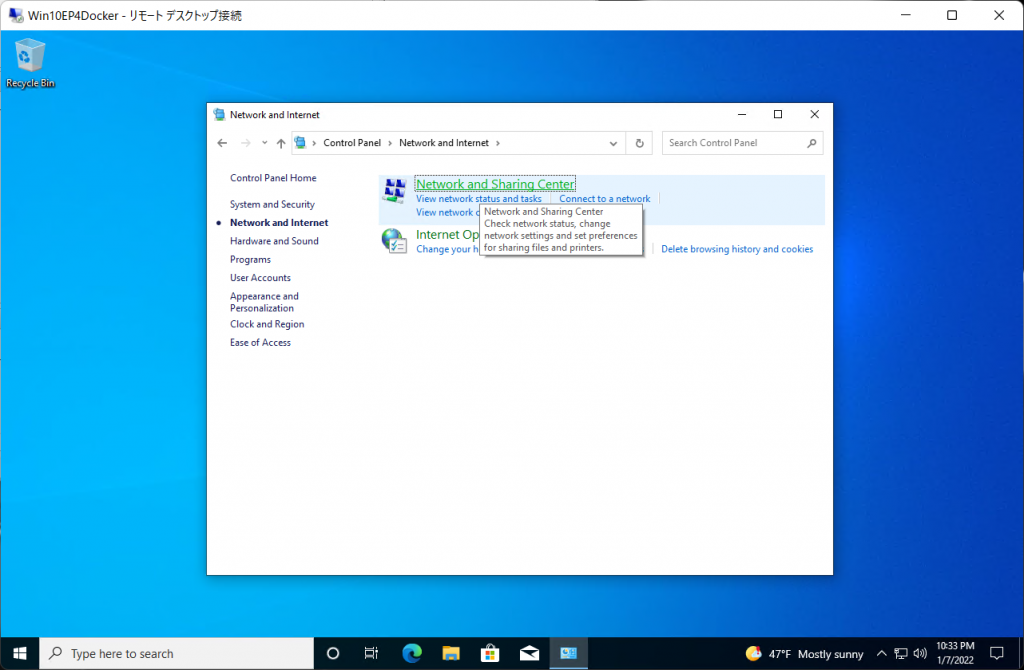Click the Control Panel taskbar button
1024x670 pixels.
[568, 653]
